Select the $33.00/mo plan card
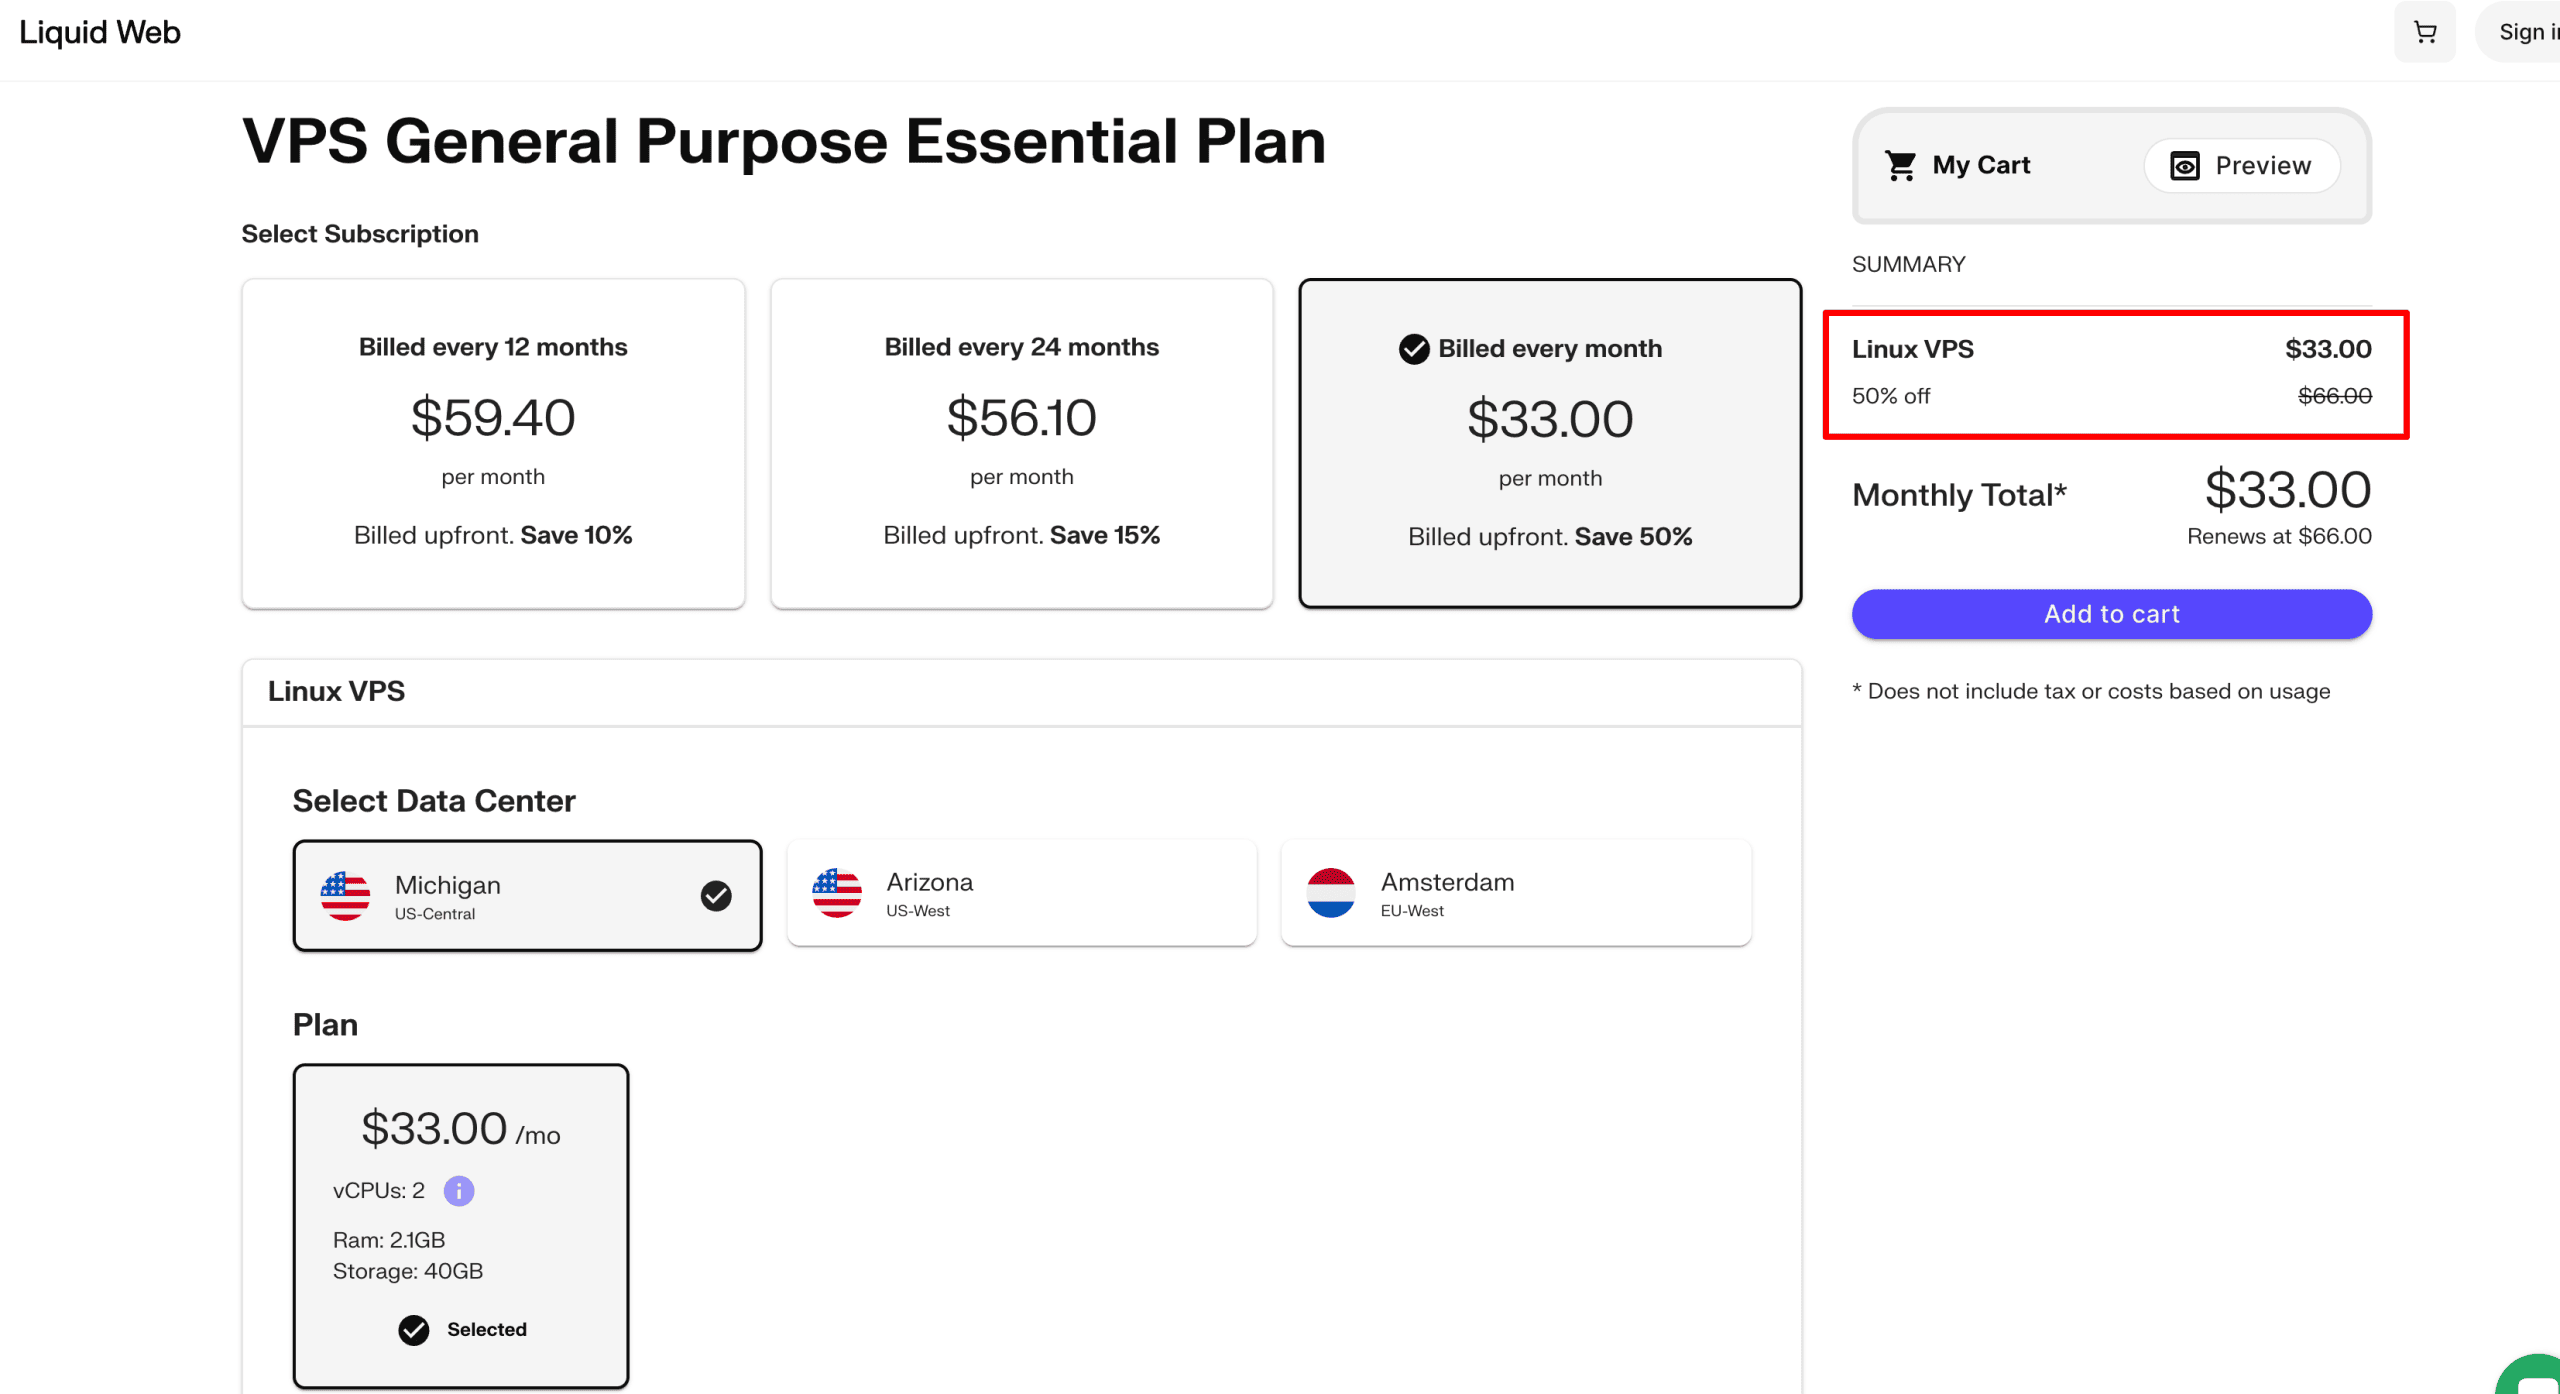 pyautogui.click(x=460, y=1225)
